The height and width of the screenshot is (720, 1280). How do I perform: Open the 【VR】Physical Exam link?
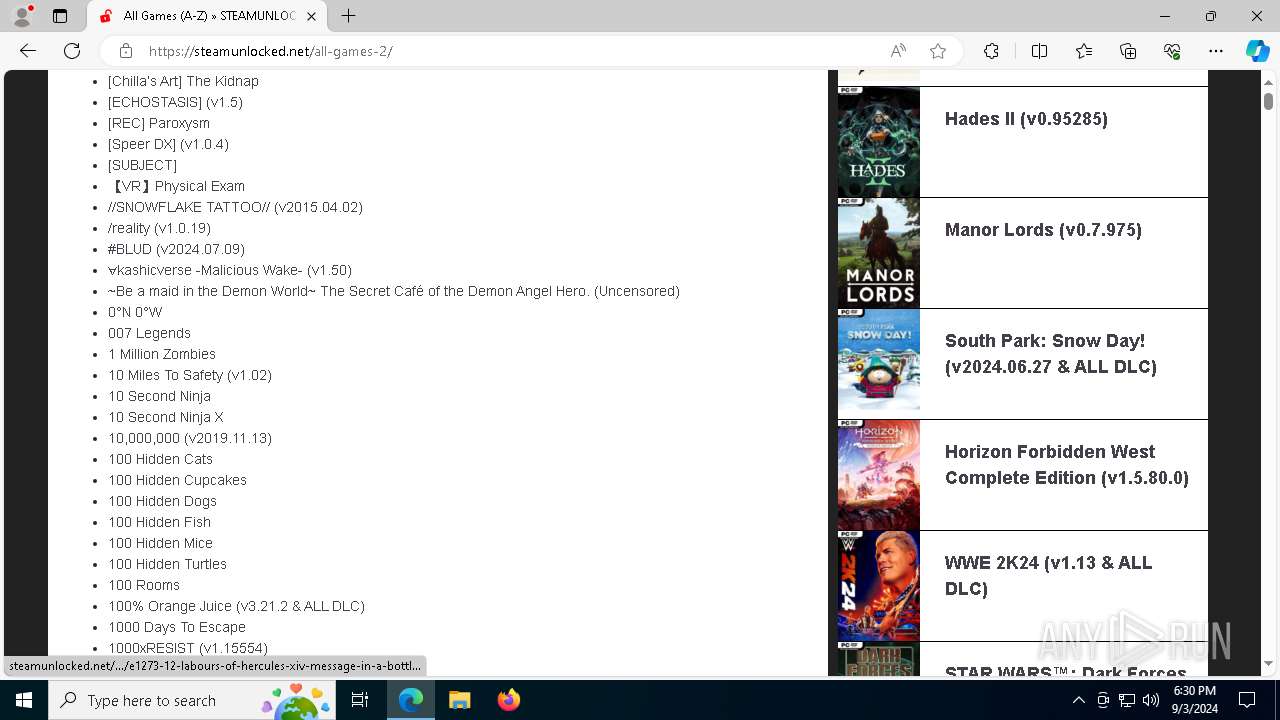(176, 186)
